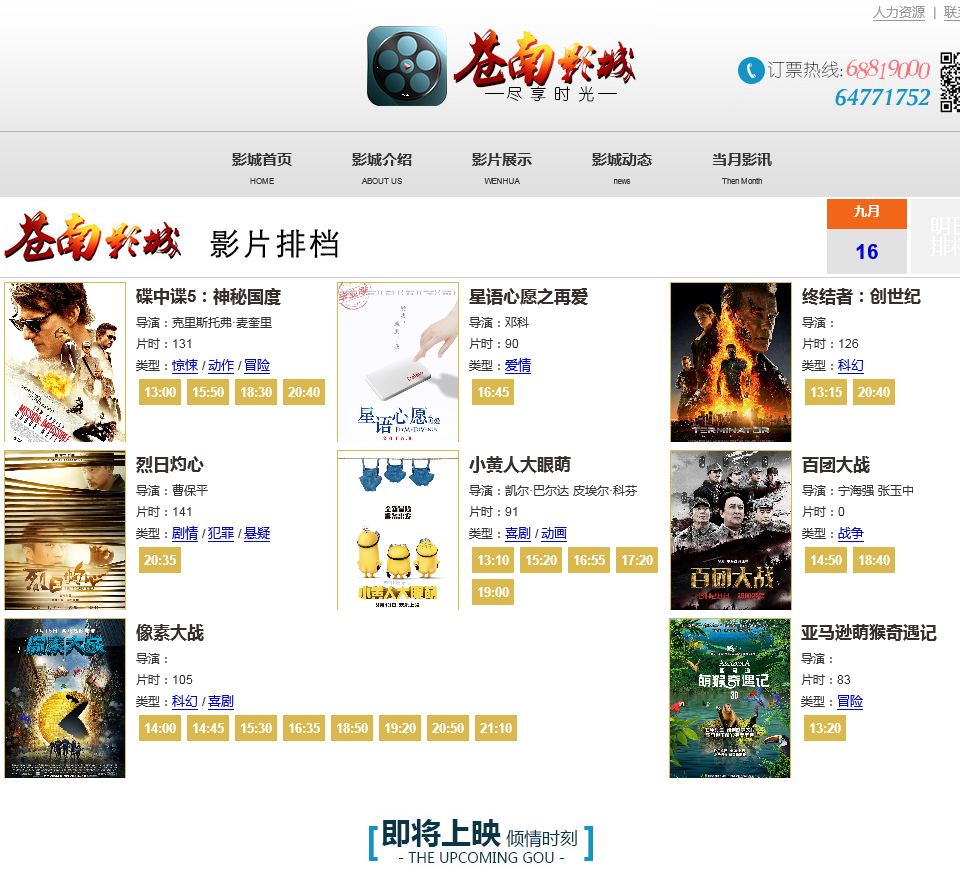Open the 亚马逊萌猴奇遇记 poster
The image size is (960, 873).
[x=730, y=698]
